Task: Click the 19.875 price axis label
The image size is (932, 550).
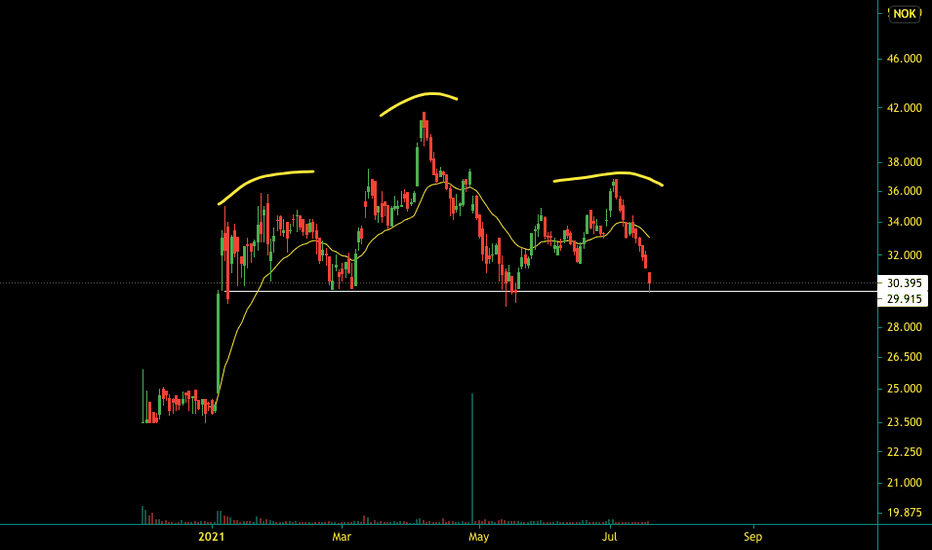Action: tap(904, 513)
